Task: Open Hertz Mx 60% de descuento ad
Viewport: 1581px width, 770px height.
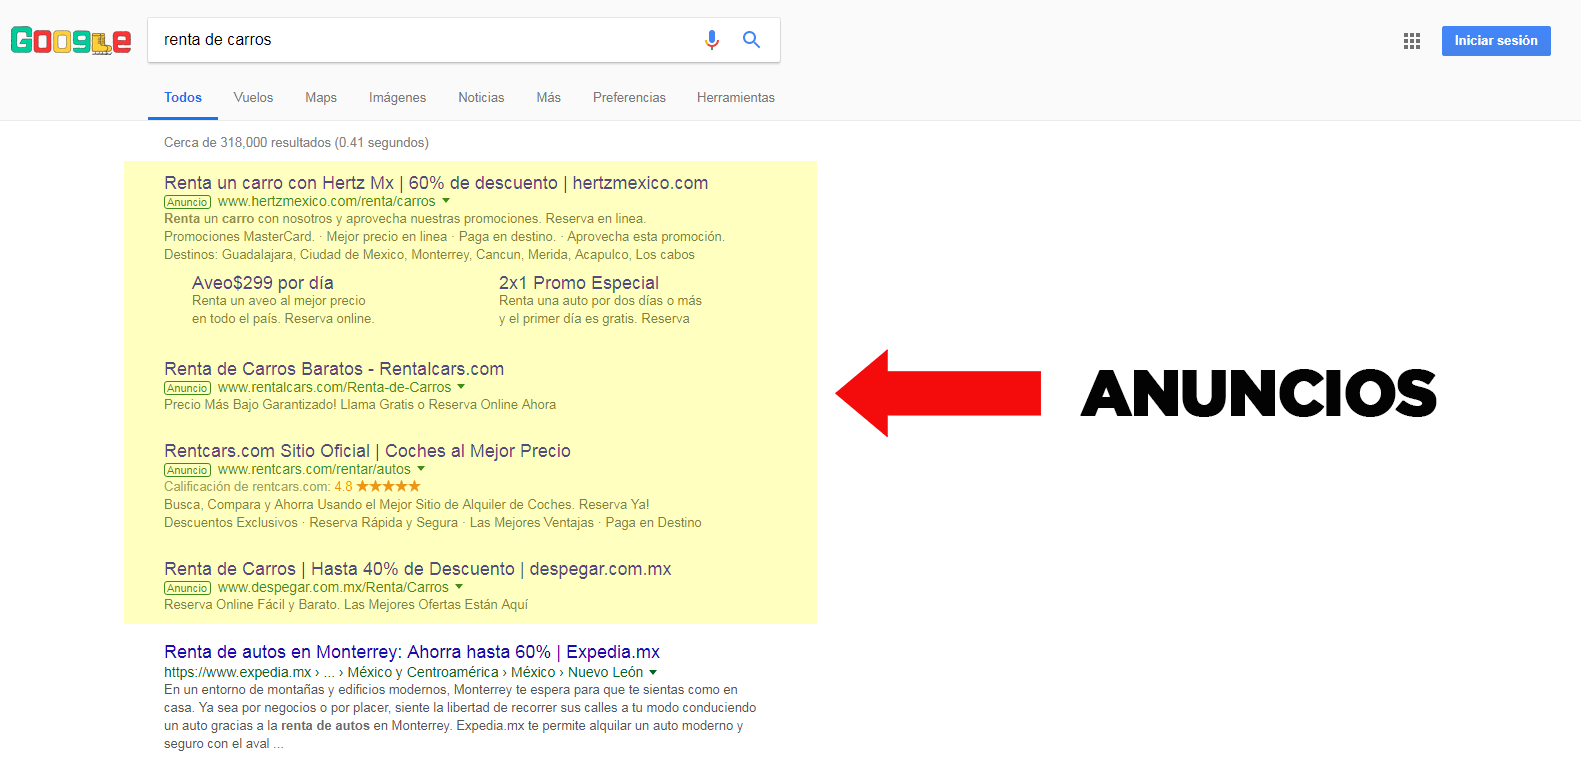Action: (x=436, y=183)
